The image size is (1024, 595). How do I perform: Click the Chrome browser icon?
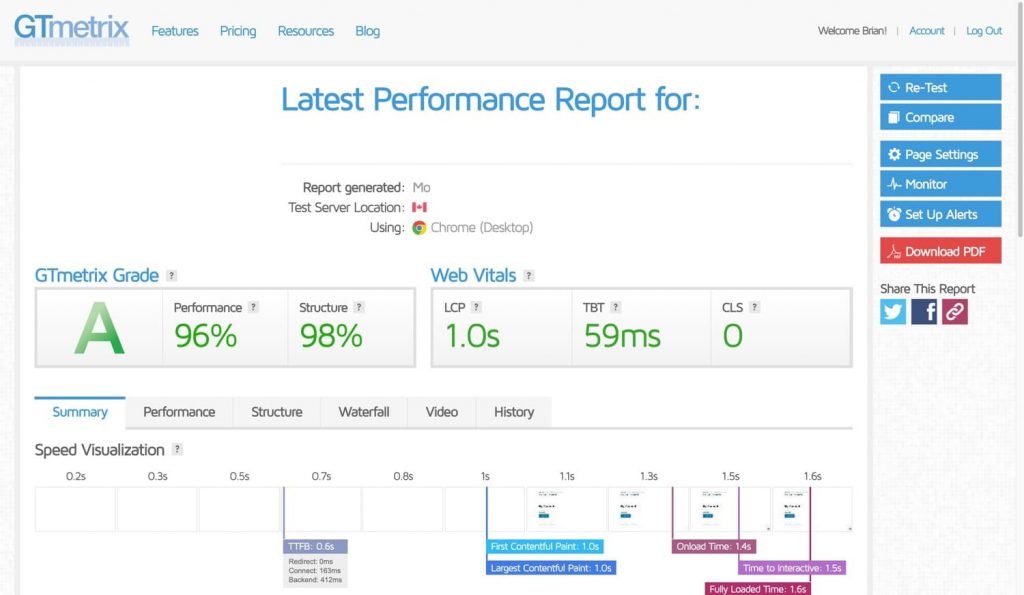click(x=419, y=227)
